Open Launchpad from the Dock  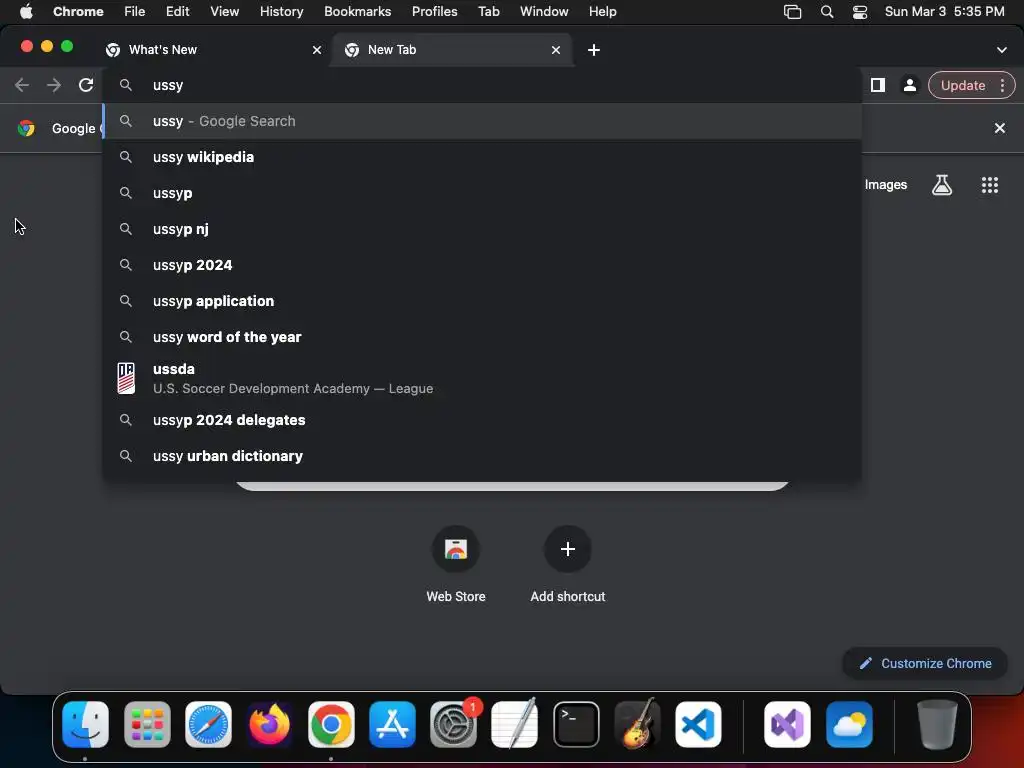coord(147,724)
